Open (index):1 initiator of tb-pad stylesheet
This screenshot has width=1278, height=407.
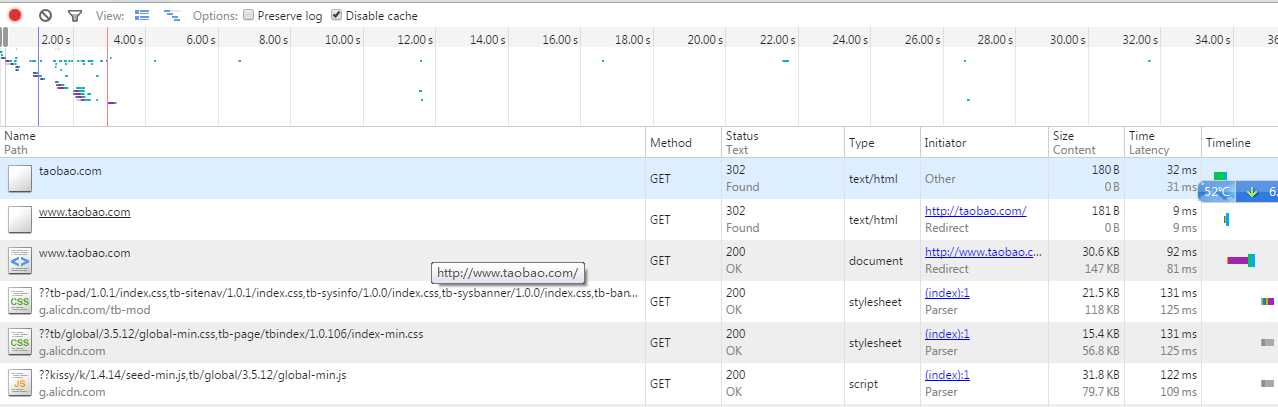(x=947, y=293)
